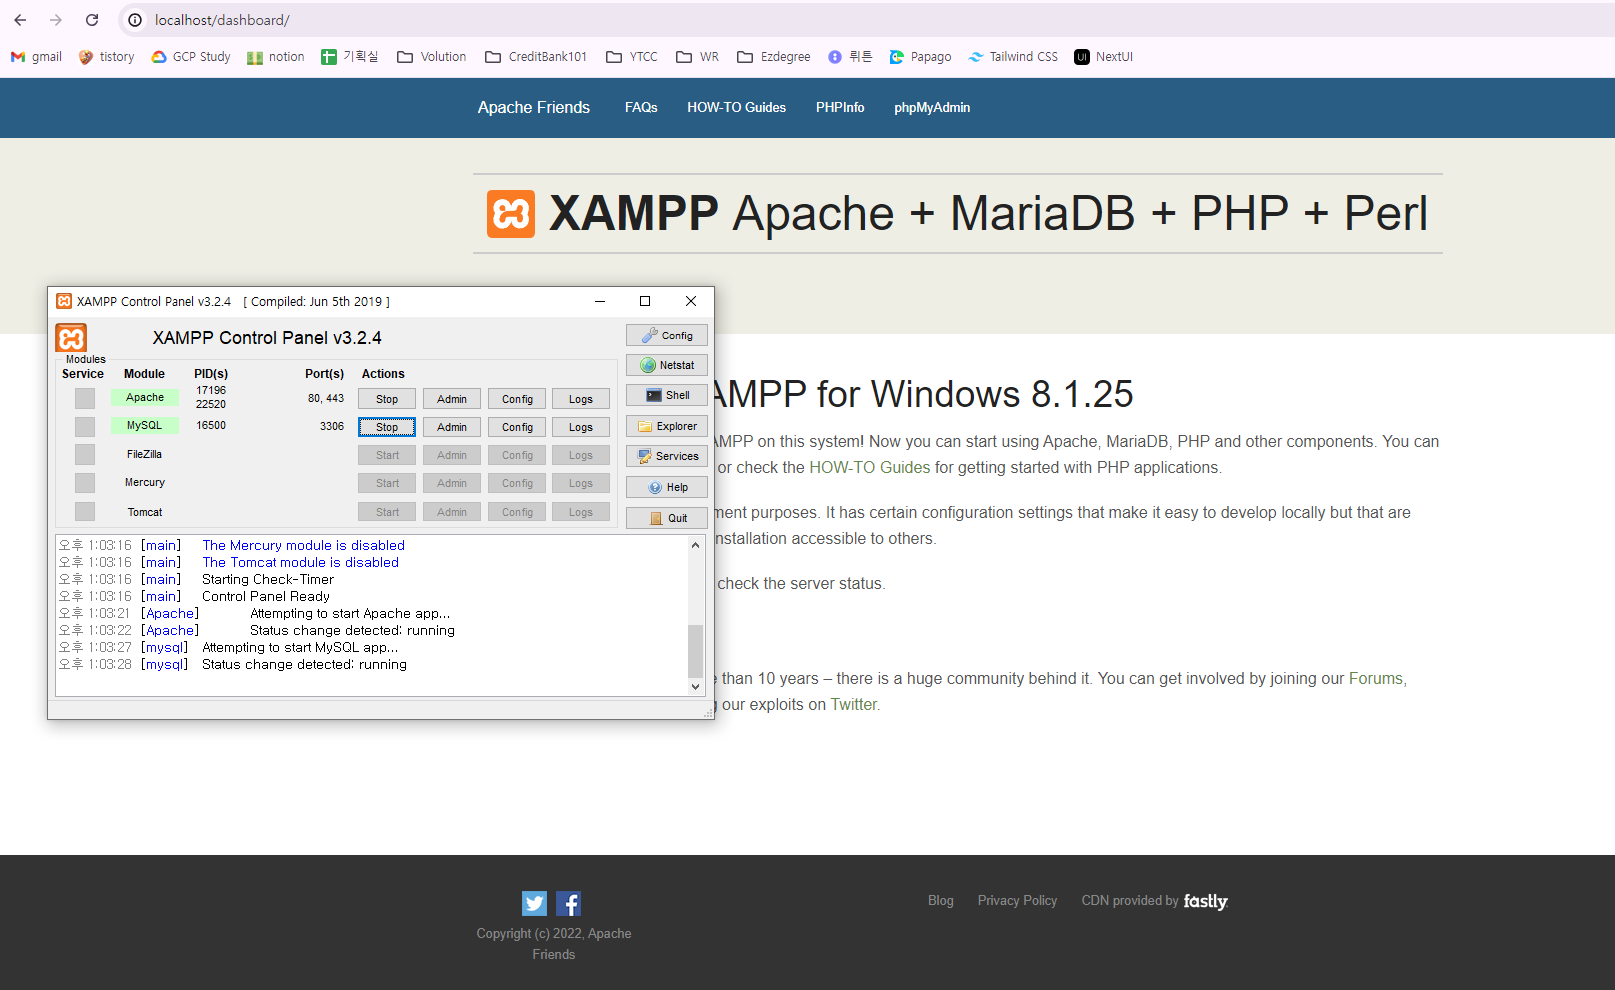Click the browser address bar URL
1615x990 pixels.
click(222, 20)
